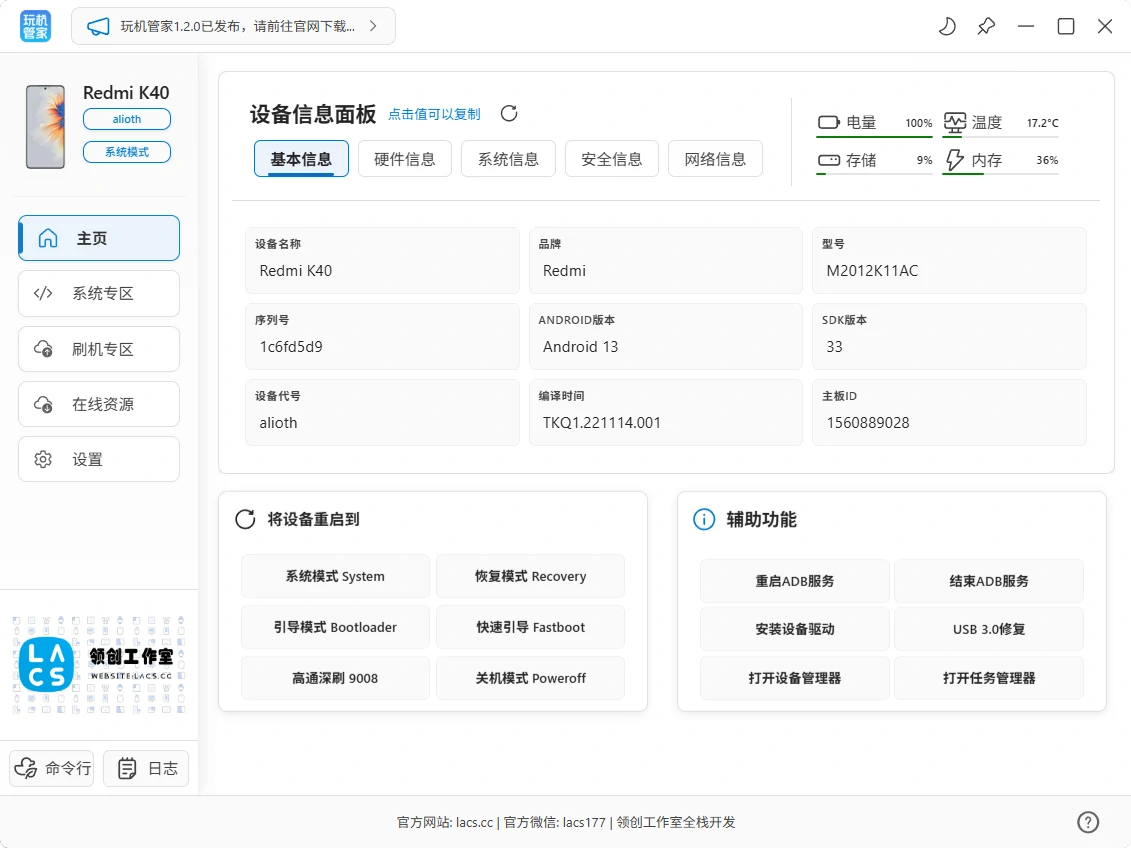Pin the window using the pin icon

coord(986,26)
